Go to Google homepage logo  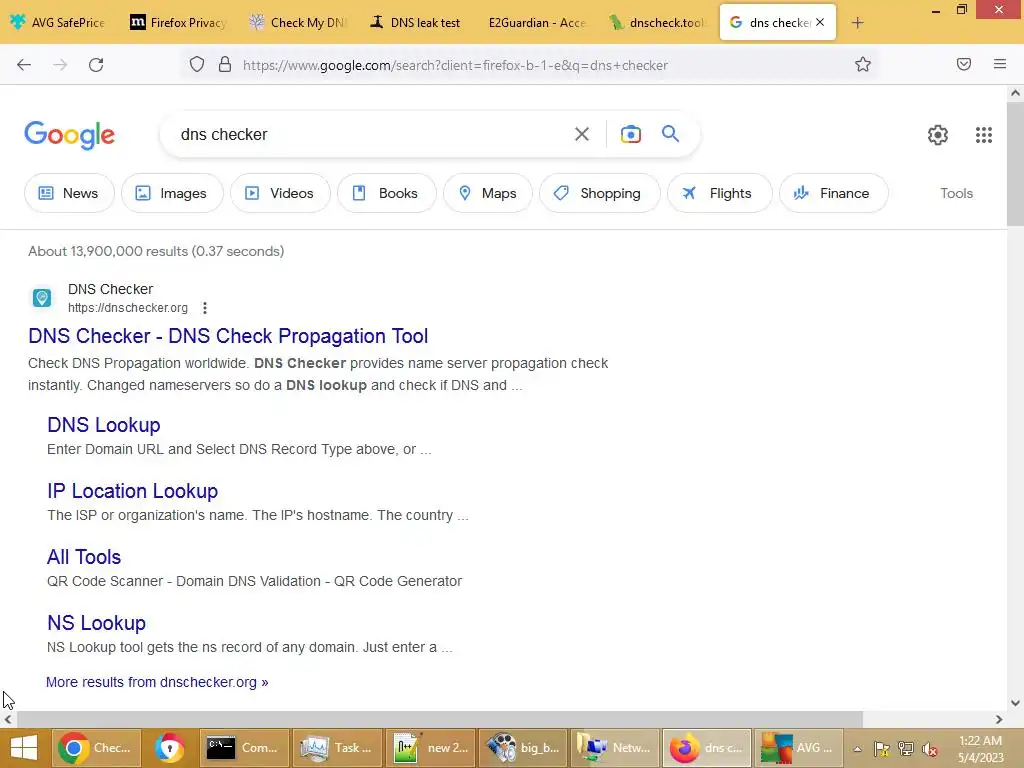70,135
